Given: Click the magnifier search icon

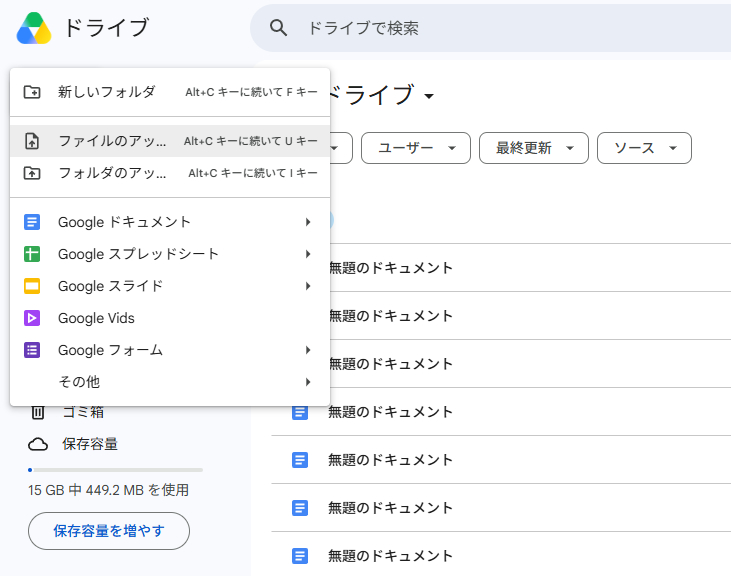Looking at the screenshot, I should point(278,28).
